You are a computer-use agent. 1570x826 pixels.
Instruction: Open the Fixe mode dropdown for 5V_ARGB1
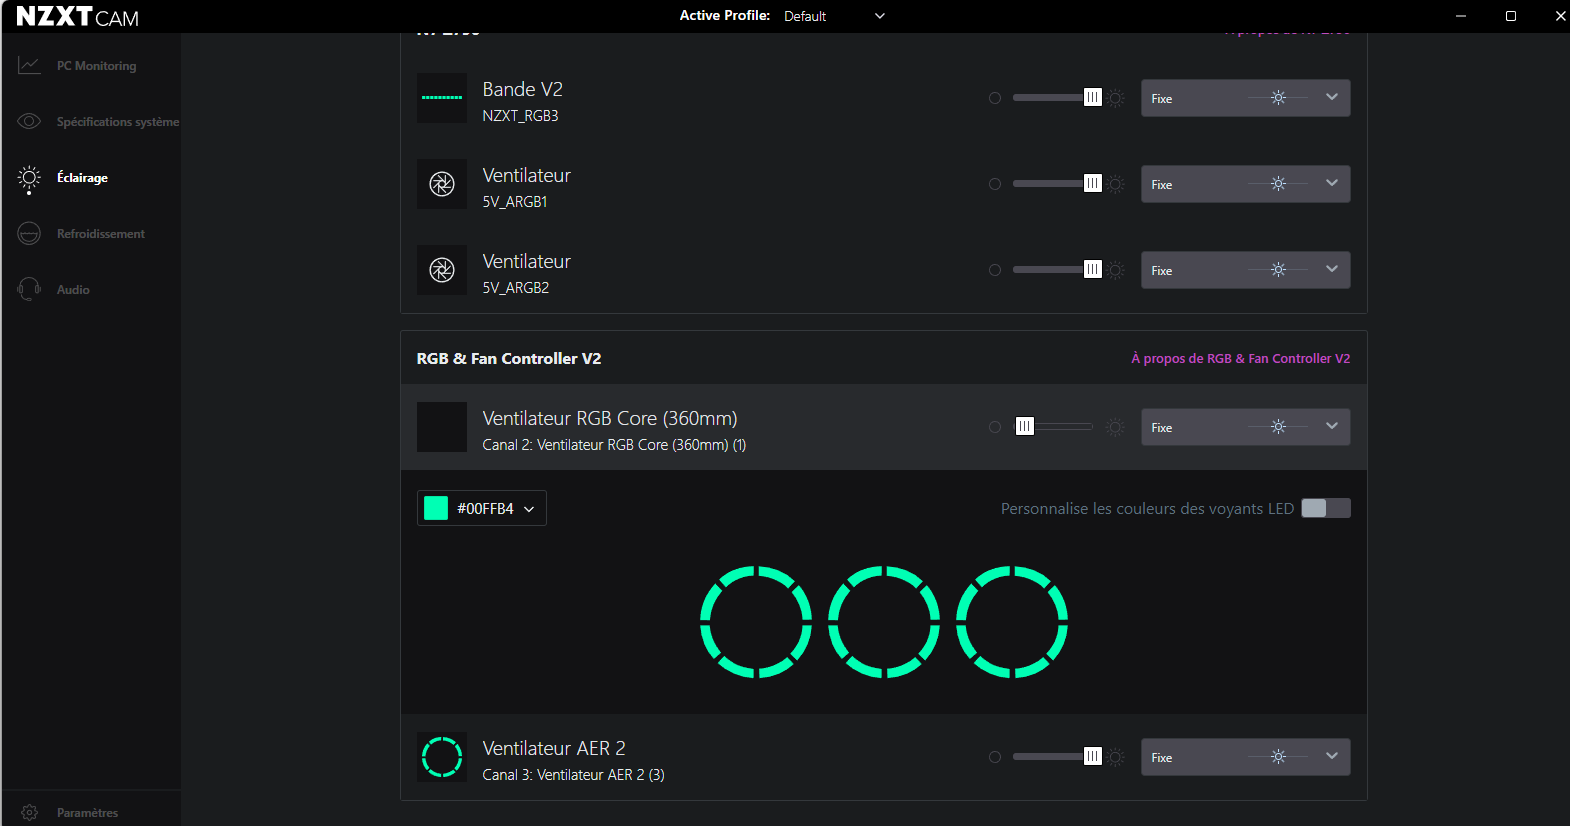(1246, 184)
